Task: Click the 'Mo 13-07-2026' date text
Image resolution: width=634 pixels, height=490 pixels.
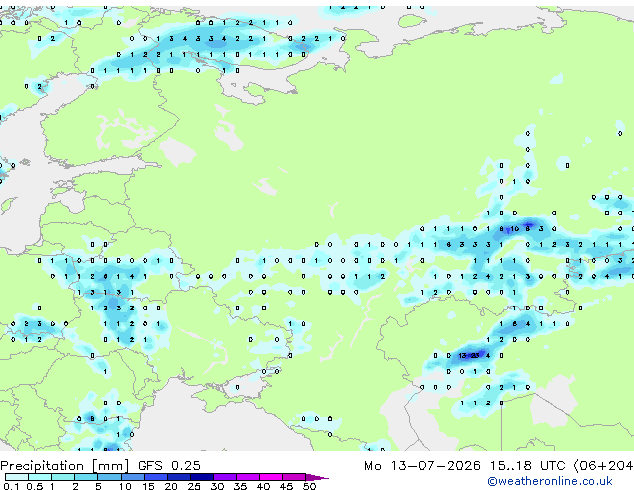Action: pos(422,466)
